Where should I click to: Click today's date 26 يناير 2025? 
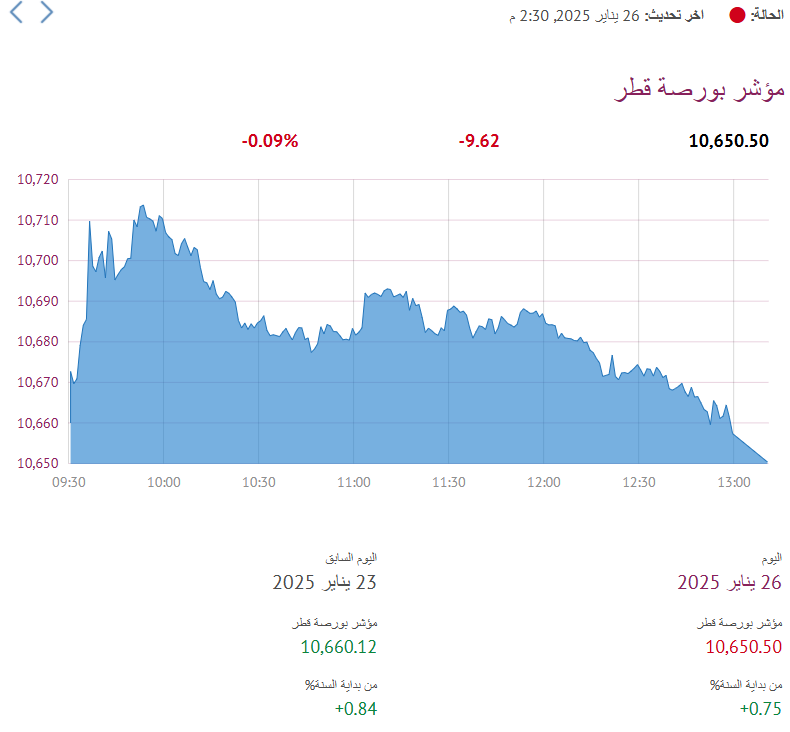click(x=729, y=582)
